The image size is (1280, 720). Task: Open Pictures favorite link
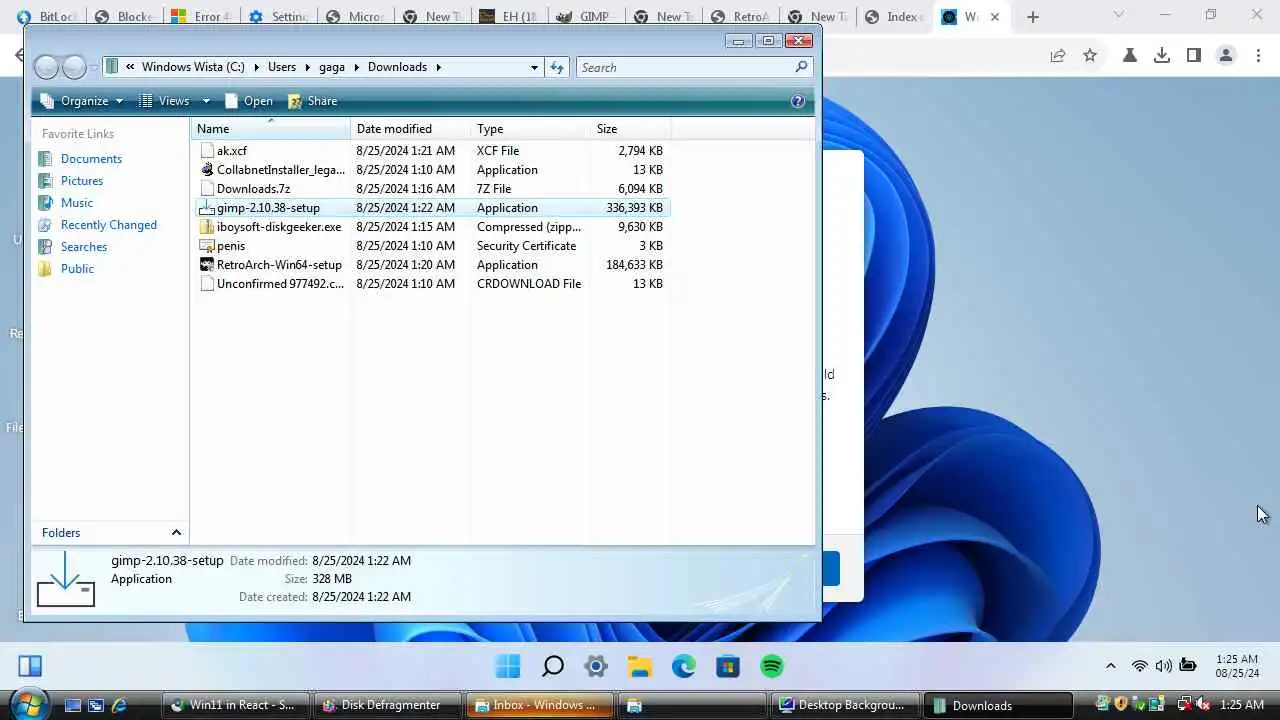pos(82,181)
